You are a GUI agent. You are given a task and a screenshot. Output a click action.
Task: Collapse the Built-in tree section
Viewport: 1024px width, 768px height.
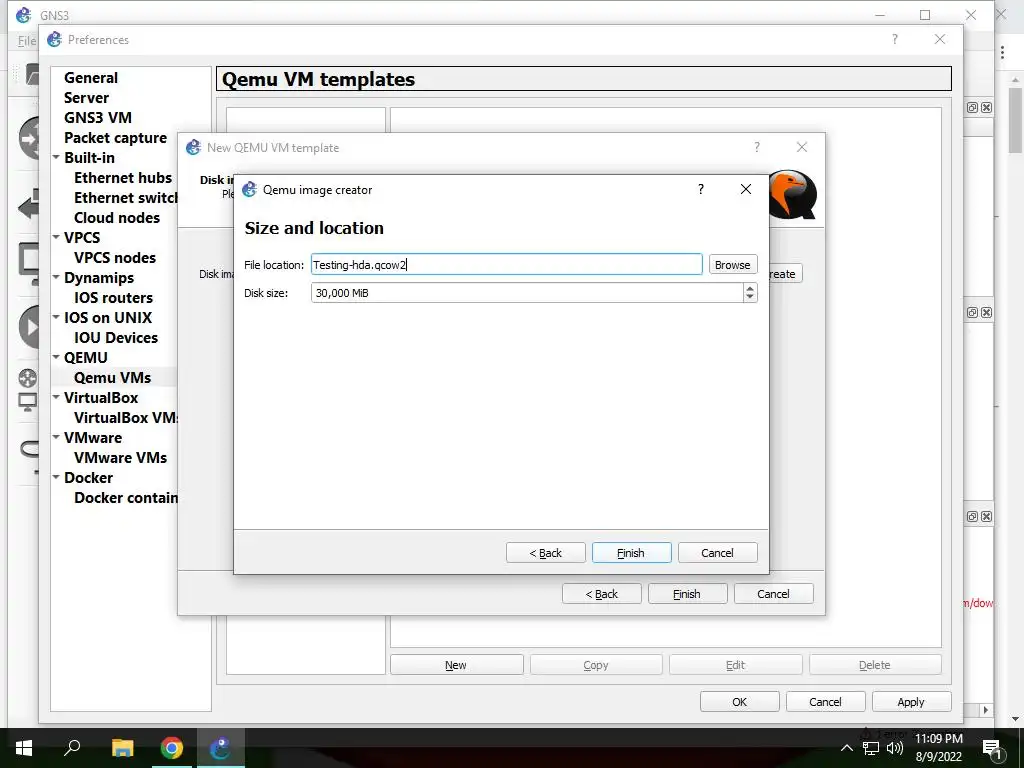(56, 157)
